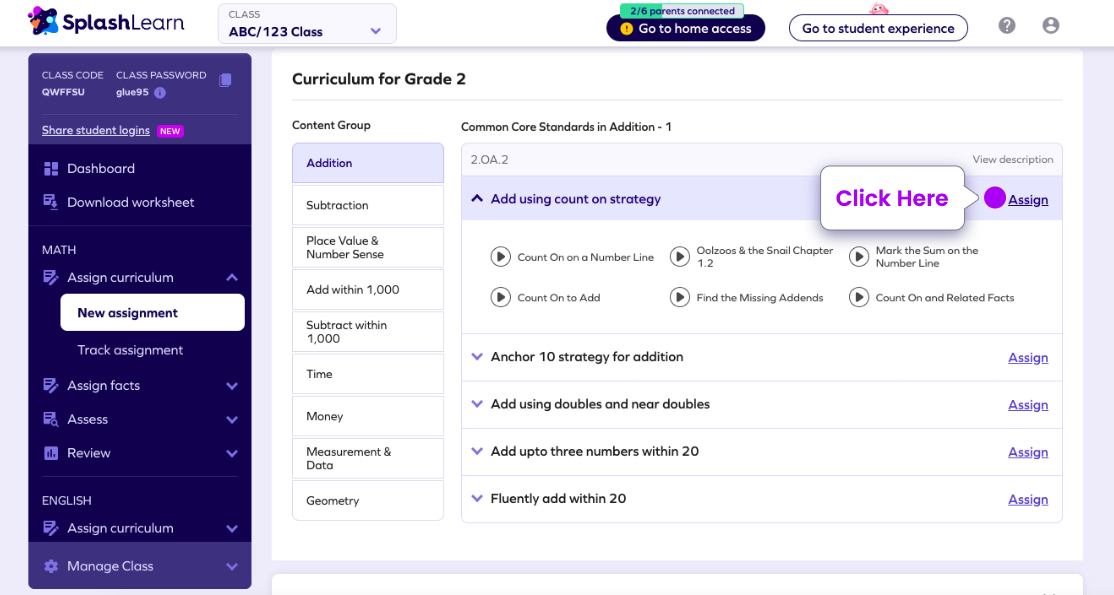Open the ABC/123 Class dropdown
Screen dimensions: 1114x595
(x=307, y=24)
